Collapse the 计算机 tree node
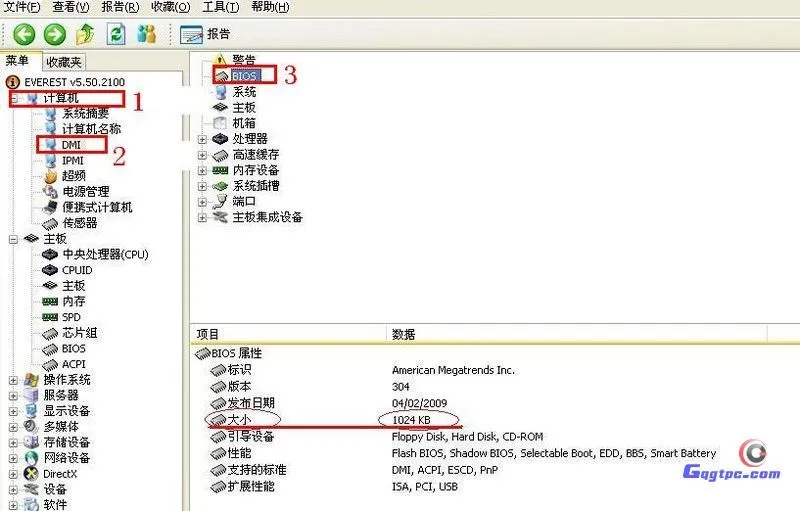 click(14, 98)
